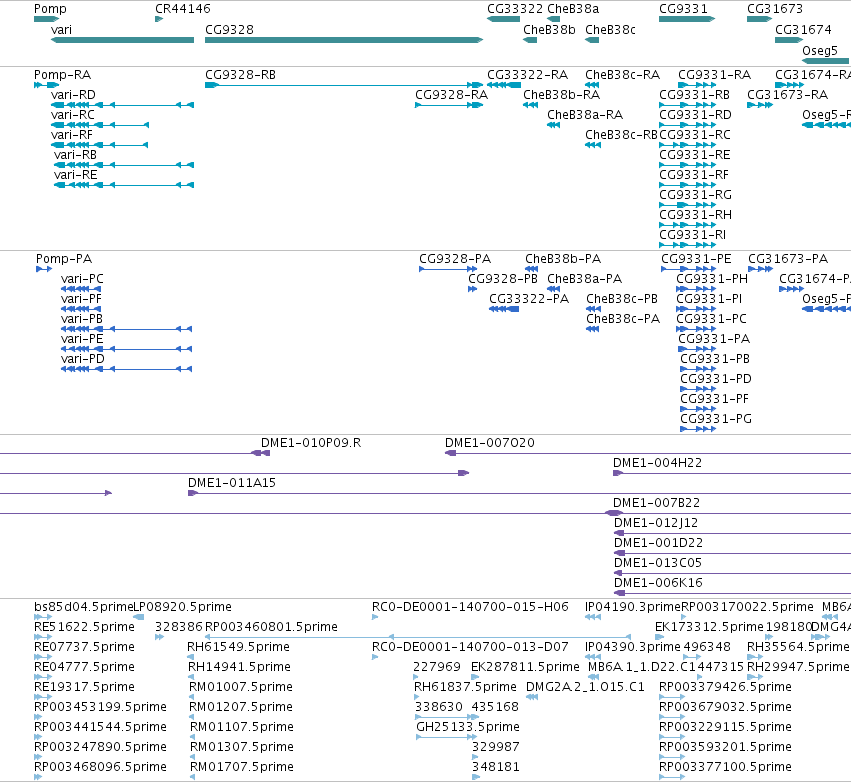The image size is (851, 782).
Task: Select the CheB38c-RA transcript label
Action: [623, 75]
